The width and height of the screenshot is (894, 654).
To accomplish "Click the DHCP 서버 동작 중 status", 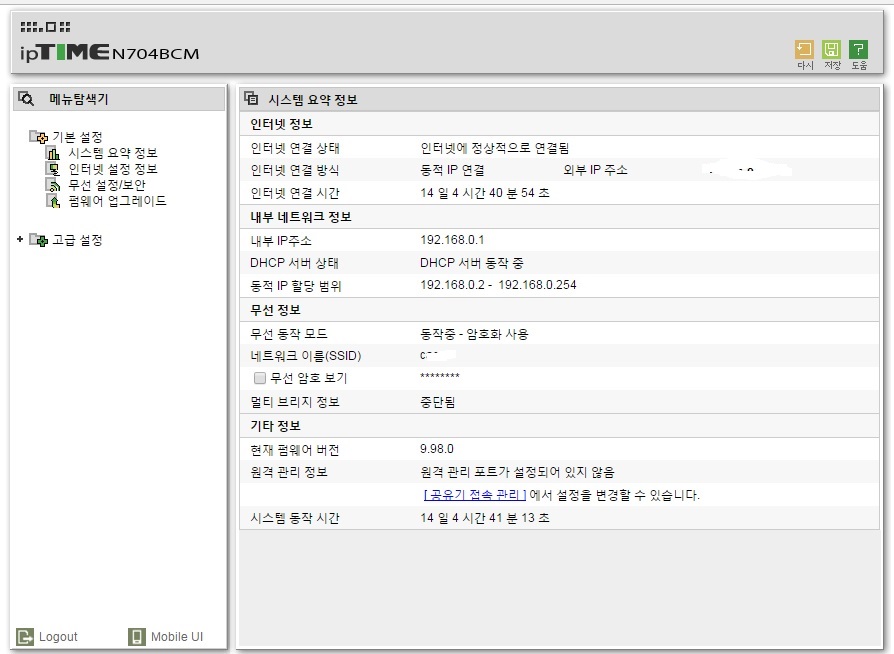I will 472,263.
